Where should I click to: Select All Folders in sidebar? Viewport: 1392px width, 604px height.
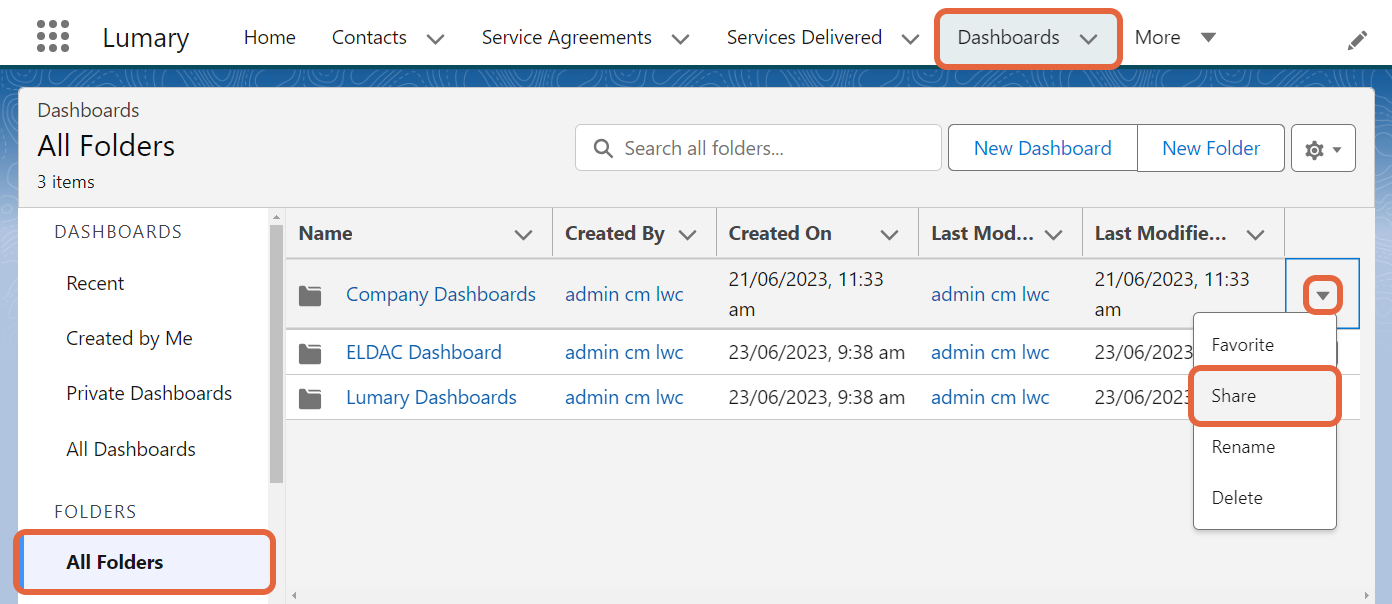point(145,562)
